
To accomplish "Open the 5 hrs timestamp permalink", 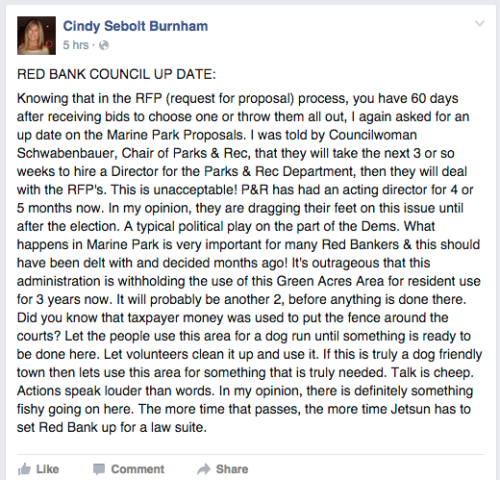I will click(76, 45).
